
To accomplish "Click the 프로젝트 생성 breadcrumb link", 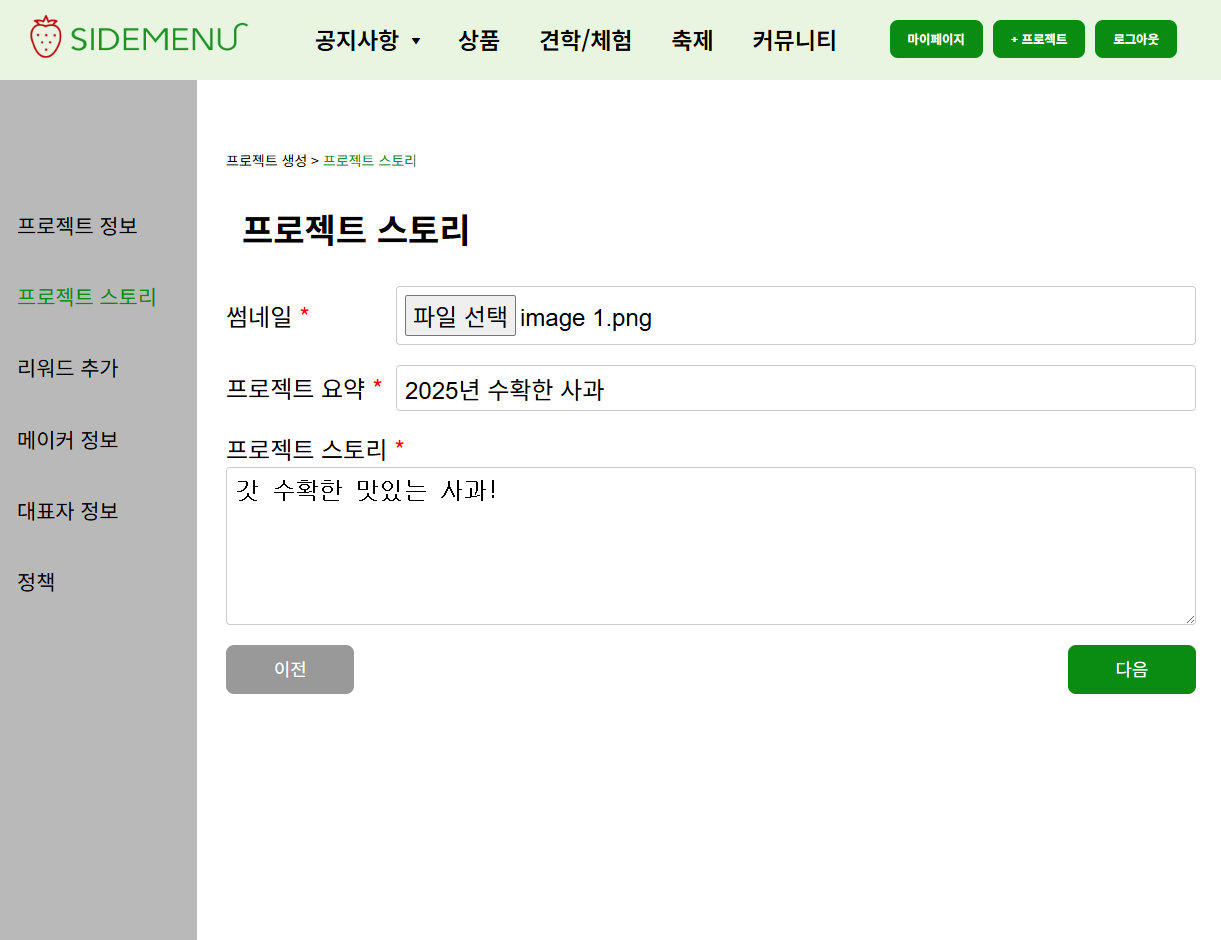I will tap(265, 160).
